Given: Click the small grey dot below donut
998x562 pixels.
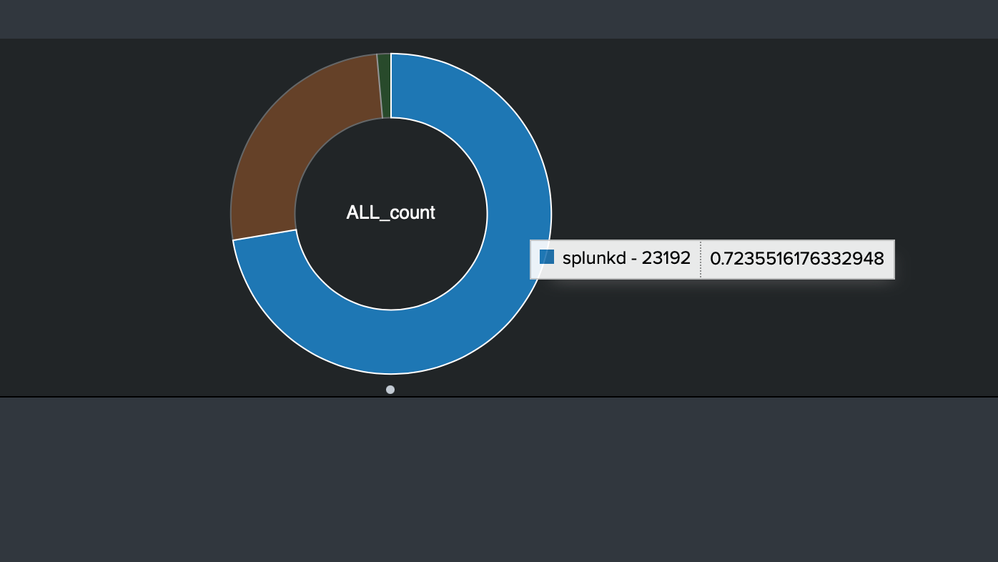Looking at the screenshot, I should [390, 389].
